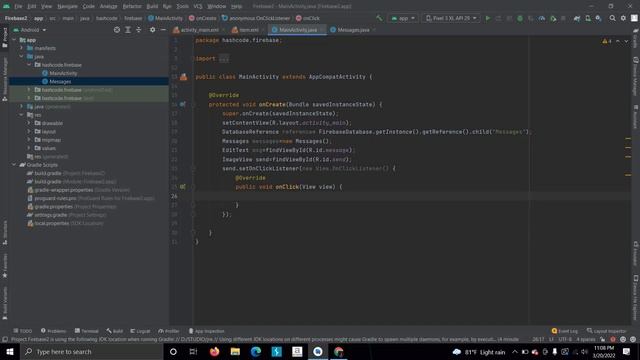
Task: Open the Project tool window side tab
Action: (5, 38)
